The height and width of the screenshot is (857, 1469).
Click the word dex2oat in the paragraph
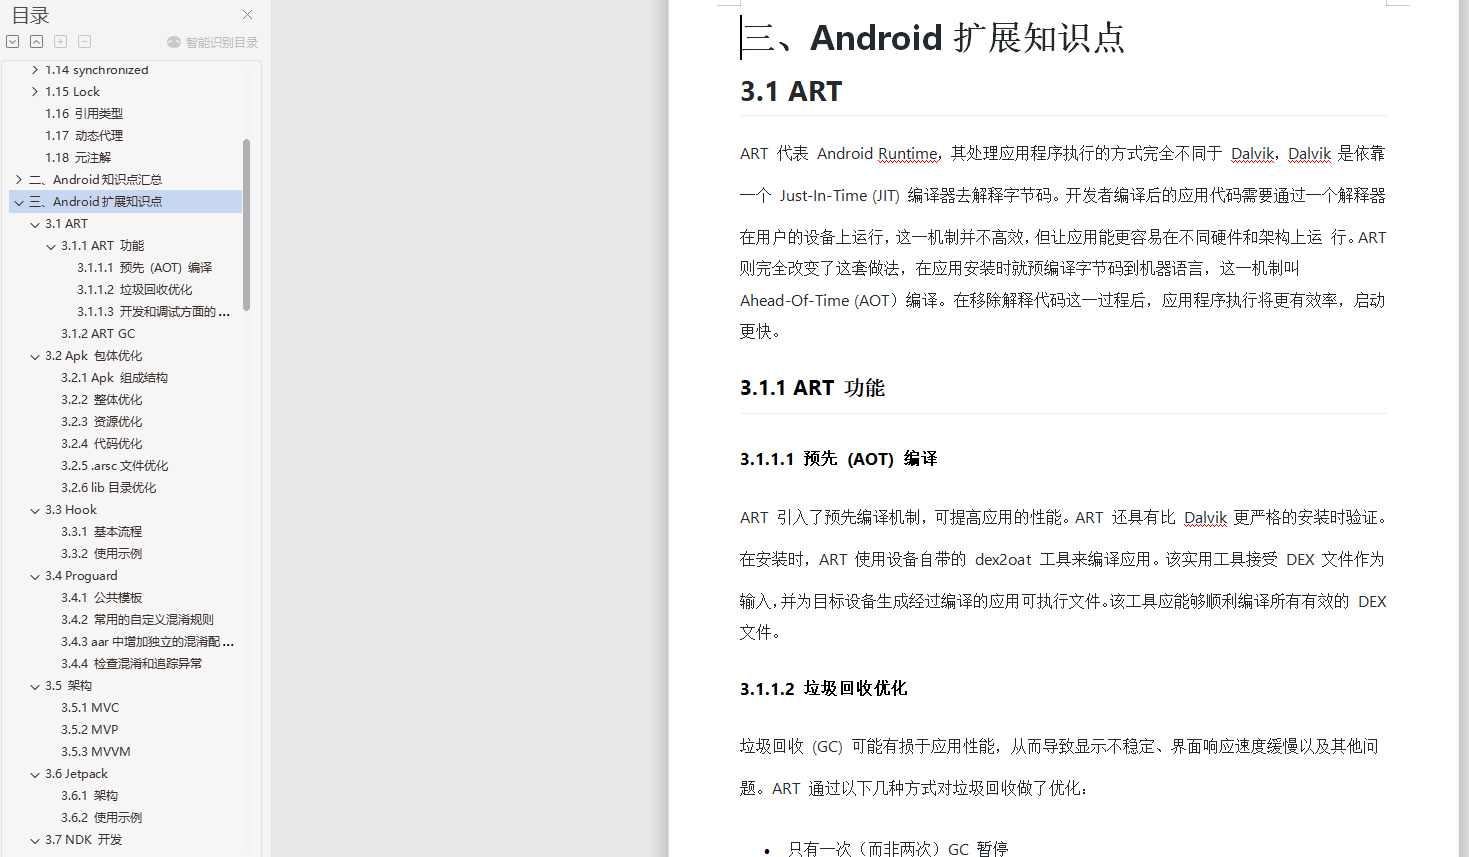1003,560
